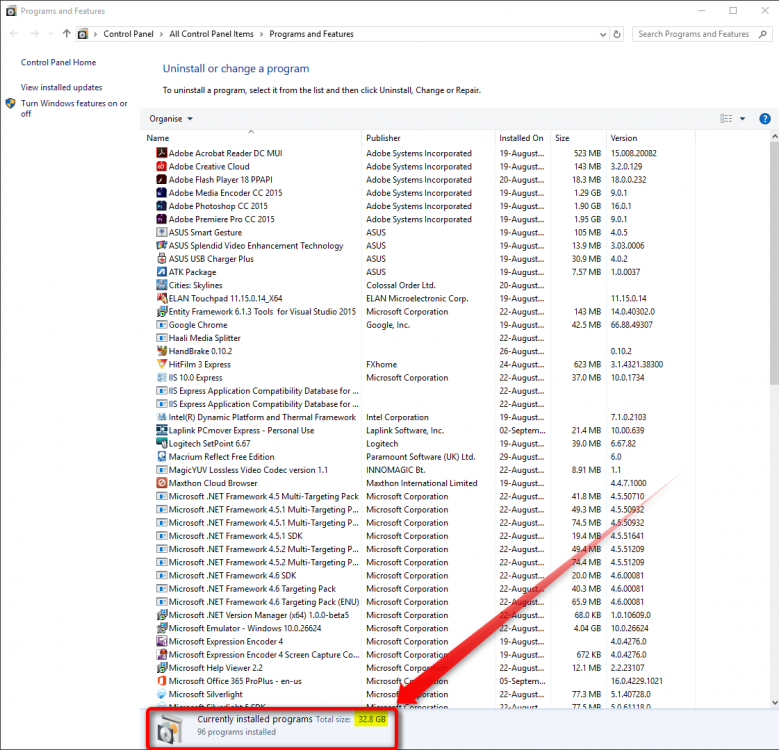Click the up arrow navigation icon
The image size is (779, 750).
[66, 34]
